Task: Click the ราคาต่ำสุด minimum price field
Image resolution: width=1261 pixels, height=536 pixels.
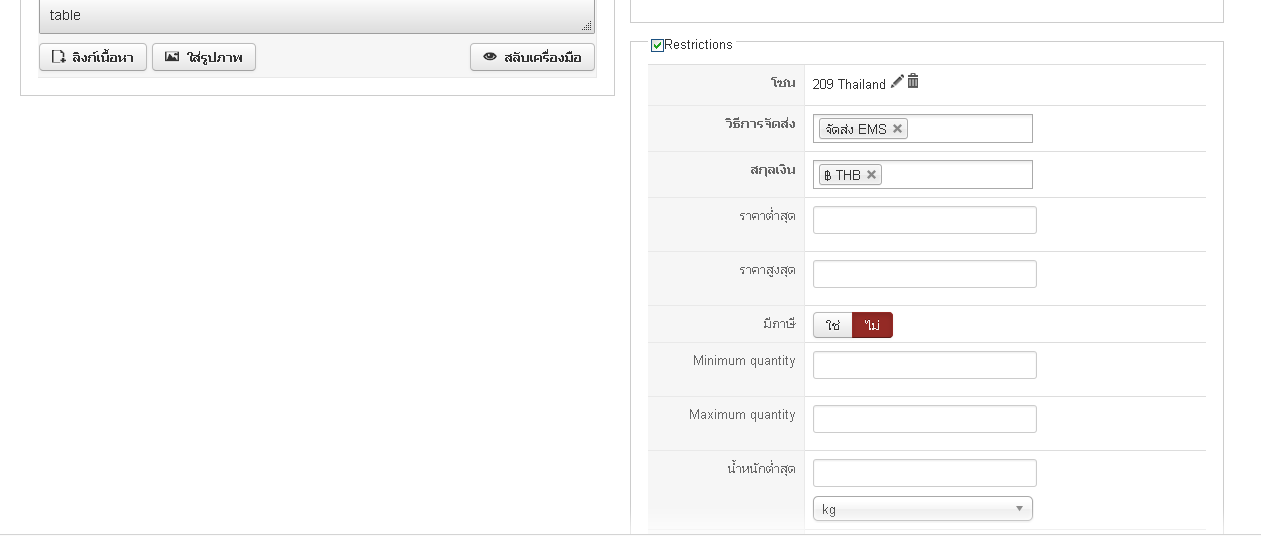Action: (925, 220)
